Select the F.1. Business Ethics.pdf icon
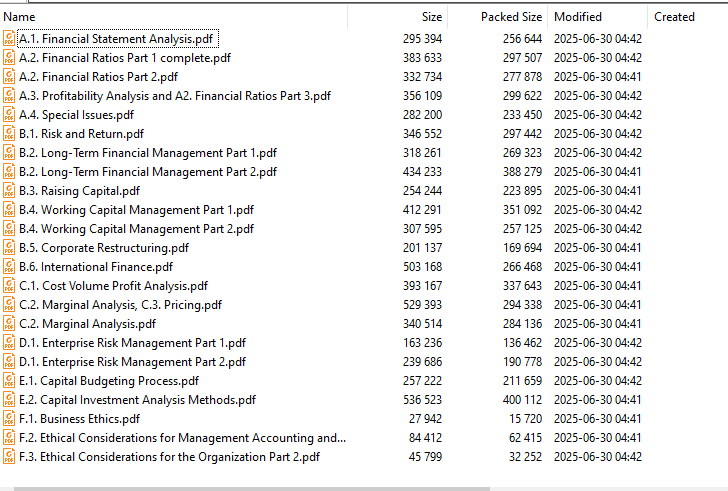Screen dimensions: 728x491 [x=9, y=419]
